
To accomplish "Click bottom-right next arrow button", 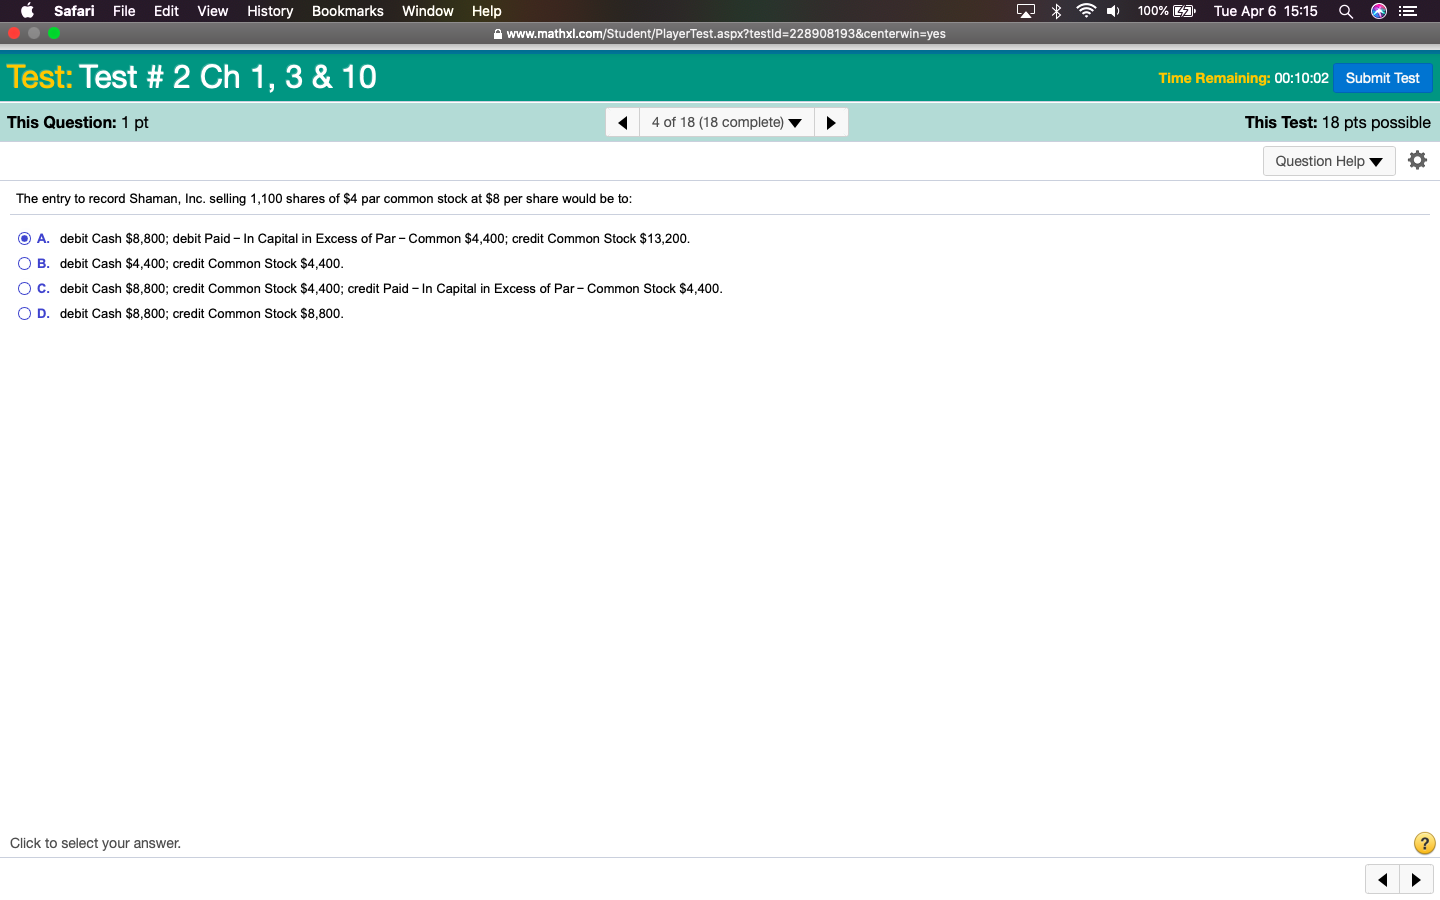I will pyautogui.click(x=1416, y=880).
